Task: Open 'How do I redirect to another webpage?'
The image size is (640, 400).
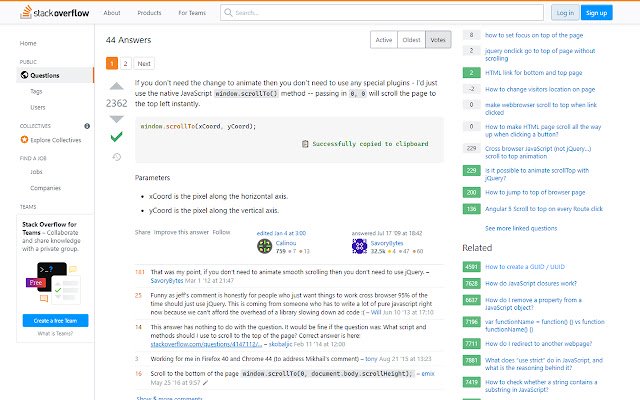Action: pos(538,344)
